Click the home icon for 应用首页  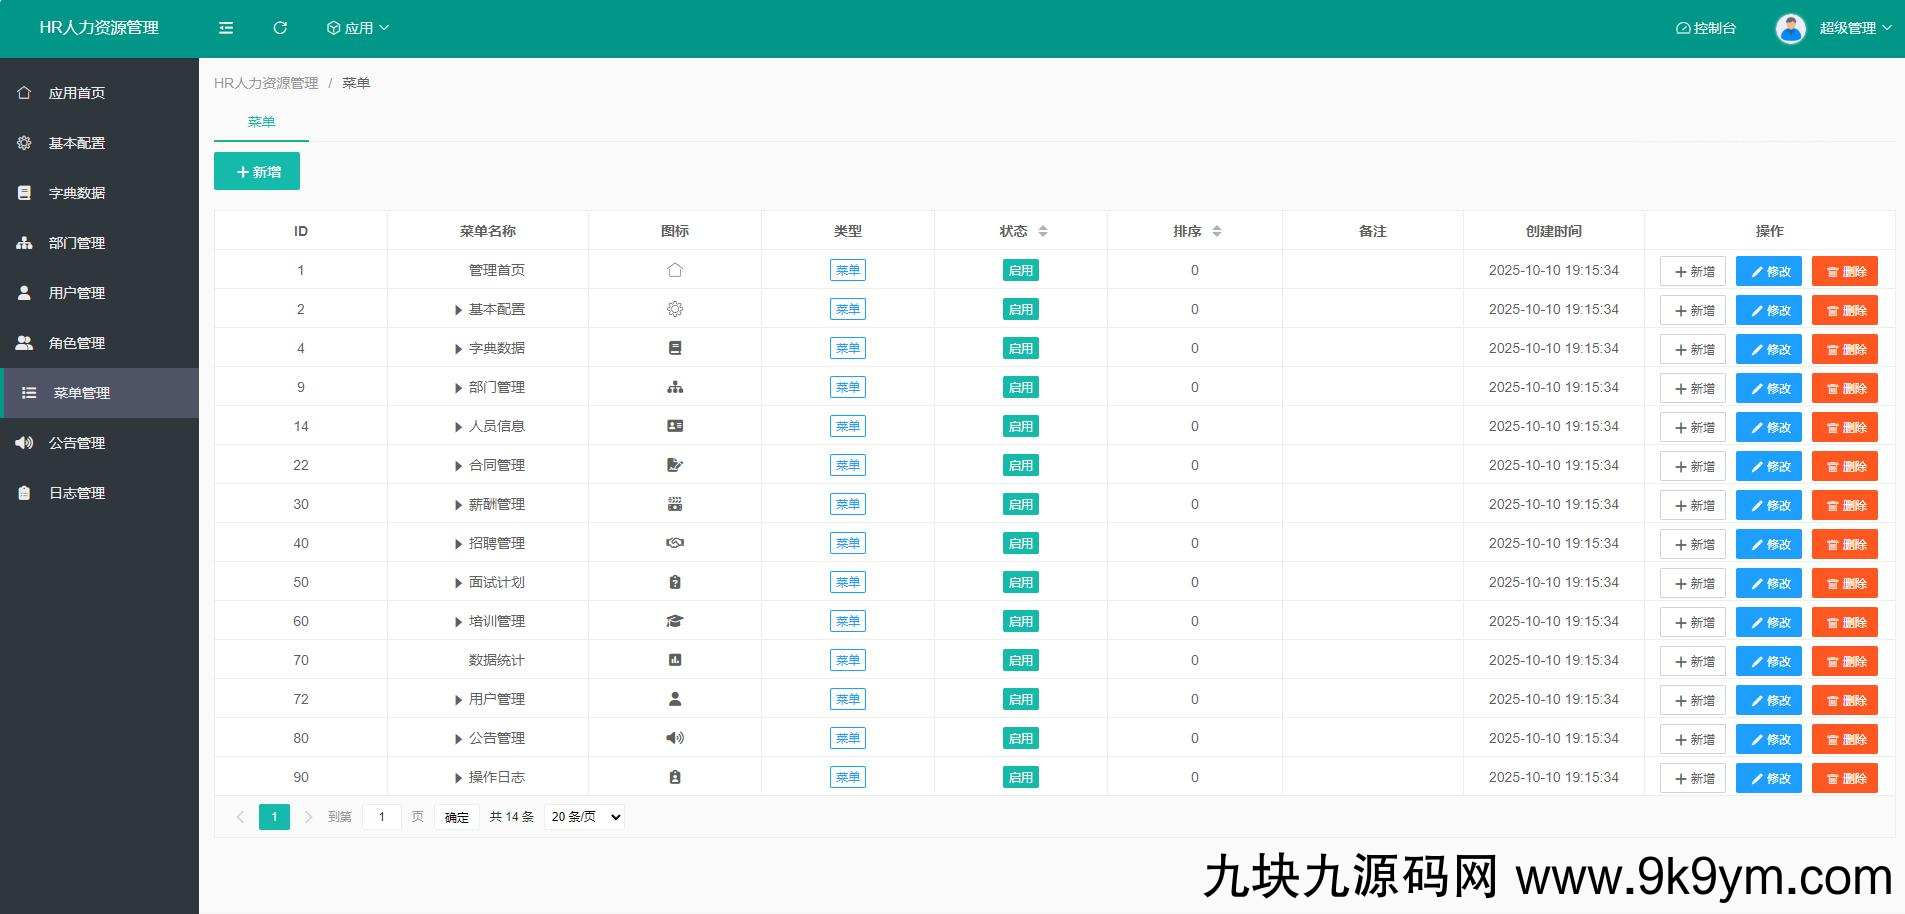pyautogui.click(x=24, y=93)
